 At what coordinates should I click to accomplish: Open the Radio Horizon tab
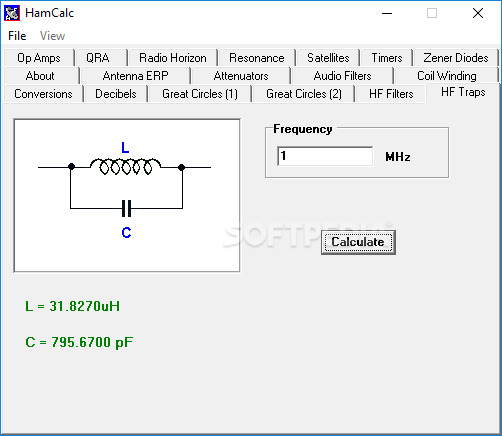coord(173,58)
